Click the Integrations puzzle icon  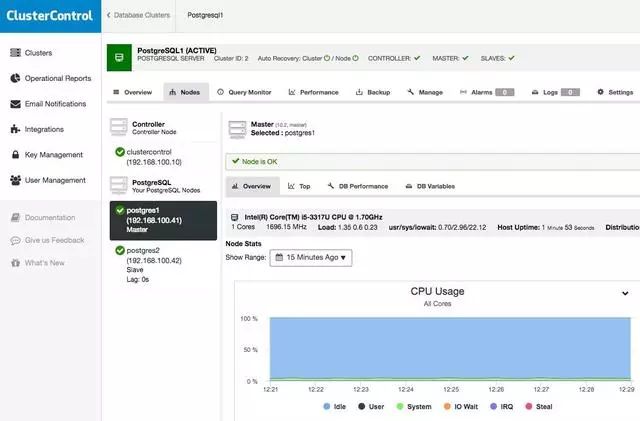[16, 129]
